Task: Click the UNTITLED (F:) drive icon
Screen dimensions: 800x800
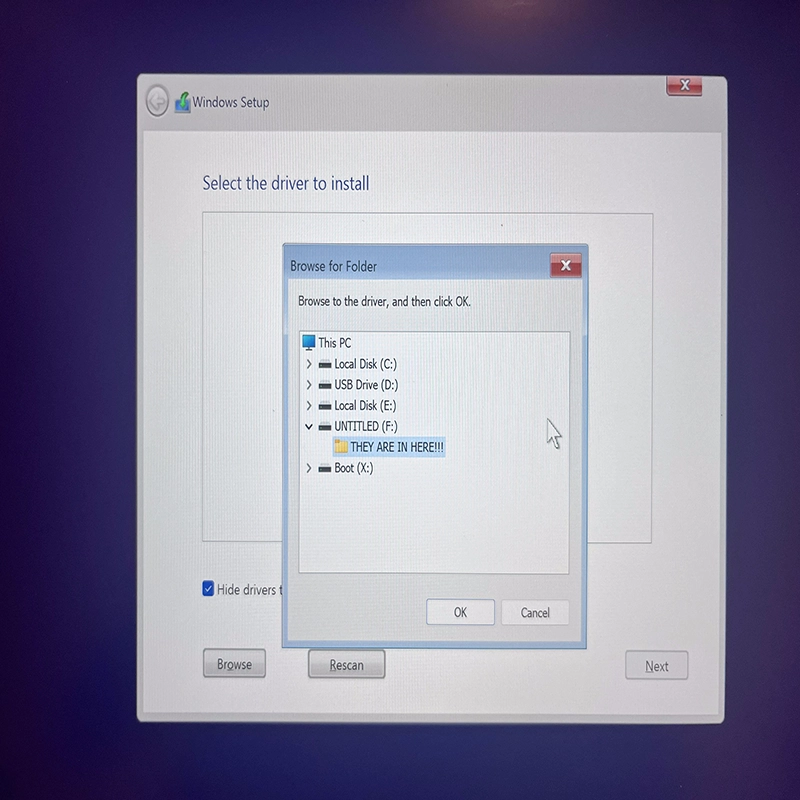Action: 325,427
